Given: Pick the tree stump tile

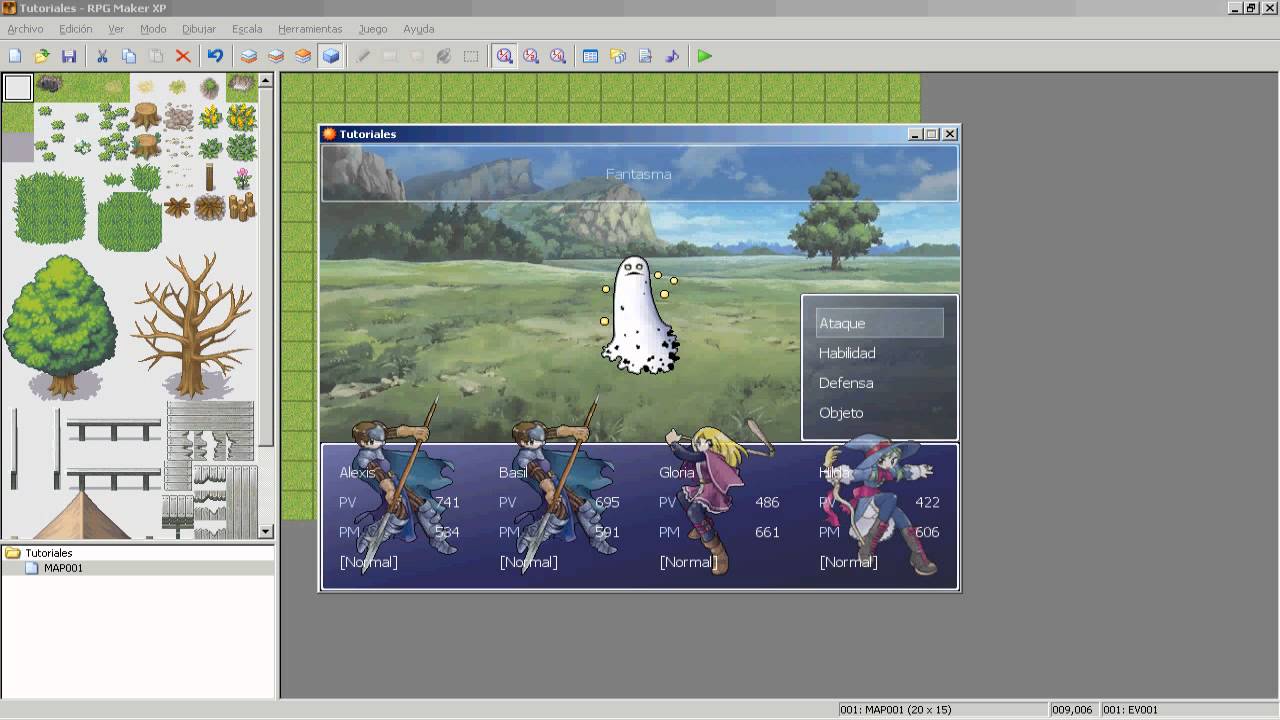Looking at the screenshot, I should pyautogui.click(x=146, y=115).
